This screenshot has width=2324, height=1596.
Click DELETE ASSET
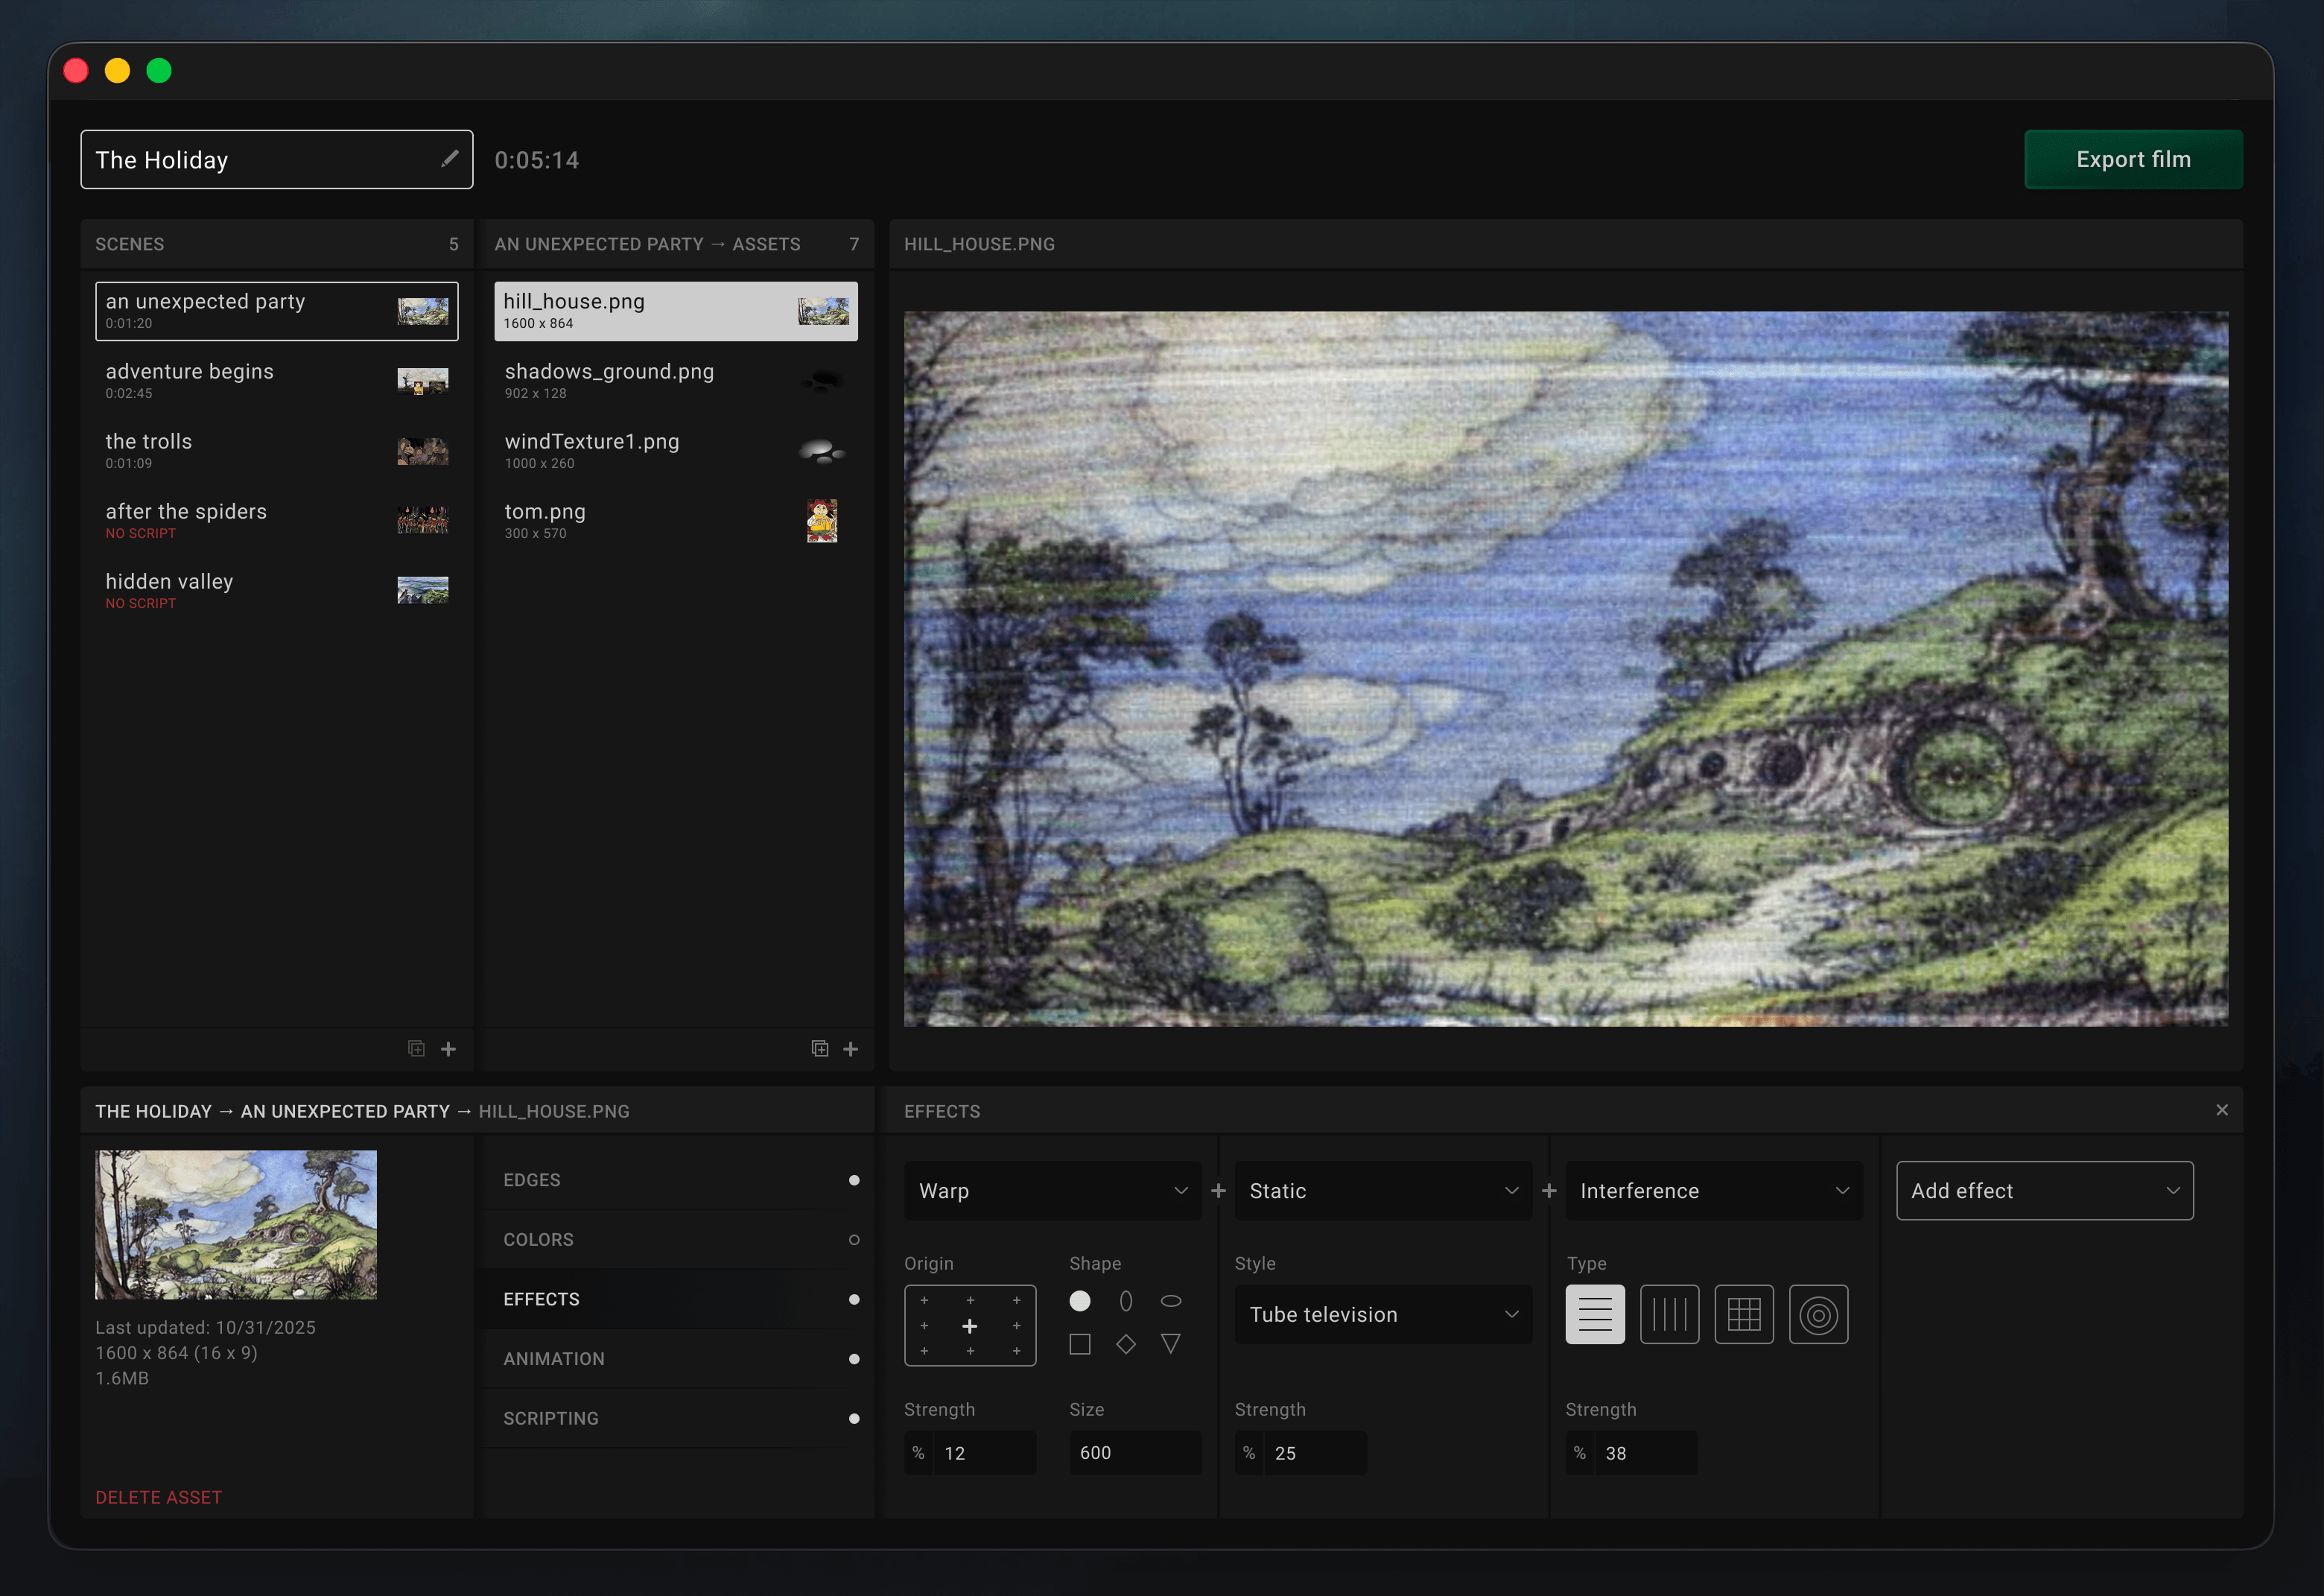[x=158, y=1497]
